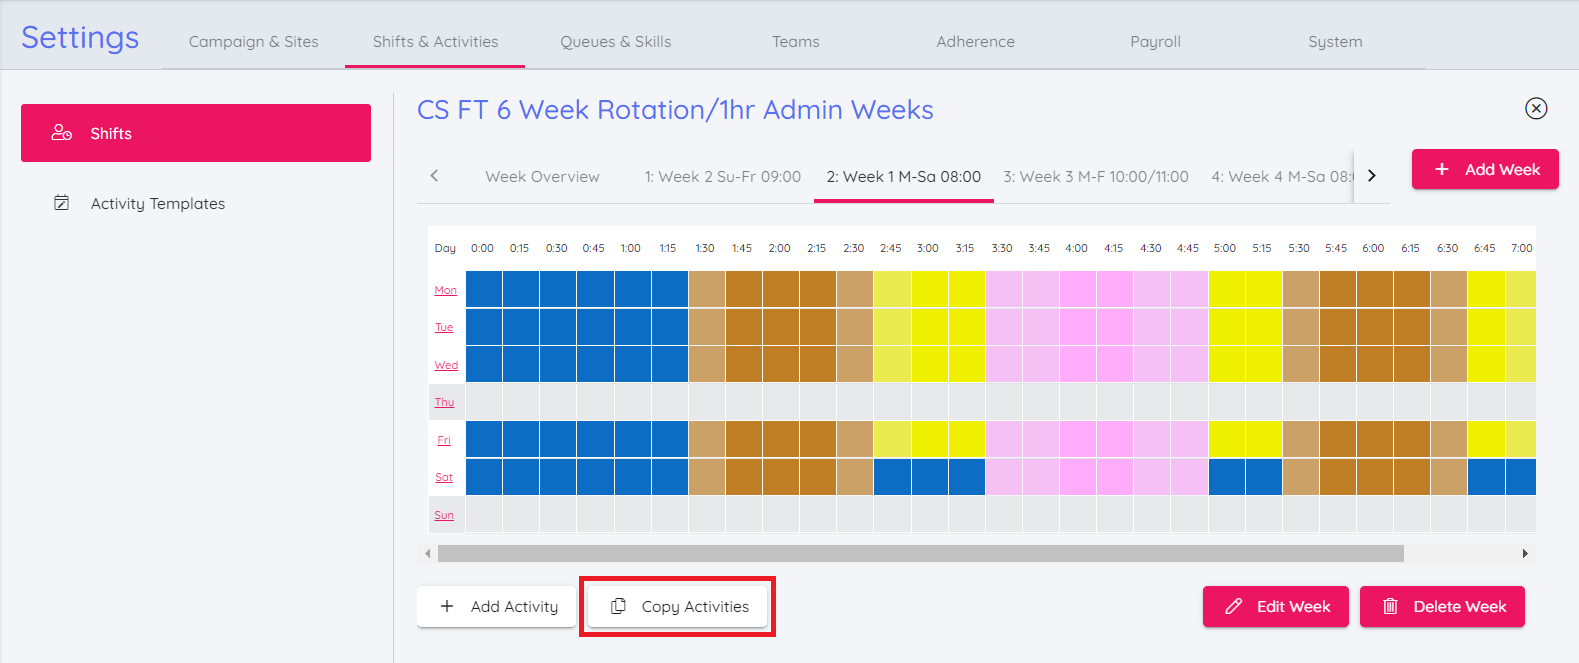Switch to the Week Overview tab
Viewport: 1579px width, 663px height.
tap(542, 177)
